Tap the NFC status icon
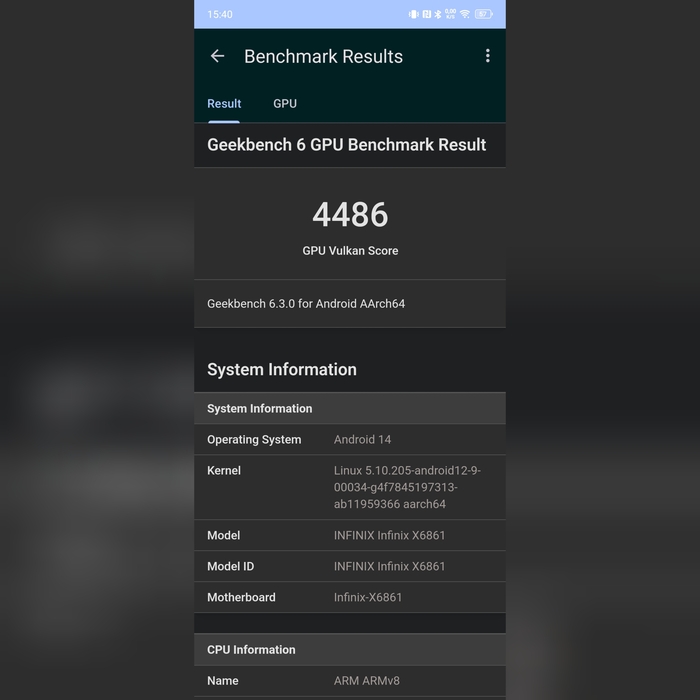Viewport: 700px width, 700px height. [426, 14]
